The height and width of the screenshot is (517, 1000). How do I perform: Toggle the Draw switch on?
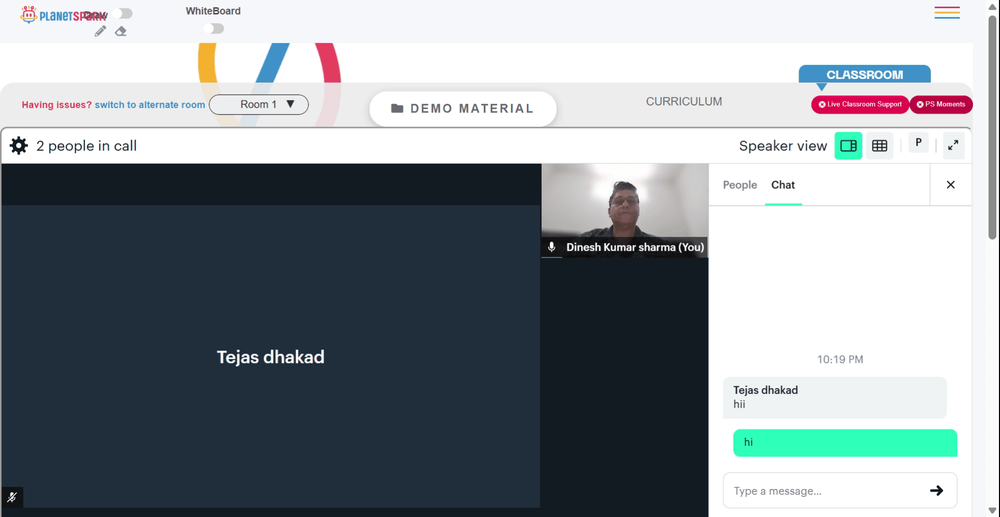pyautogui.click(x=122, y=13)
